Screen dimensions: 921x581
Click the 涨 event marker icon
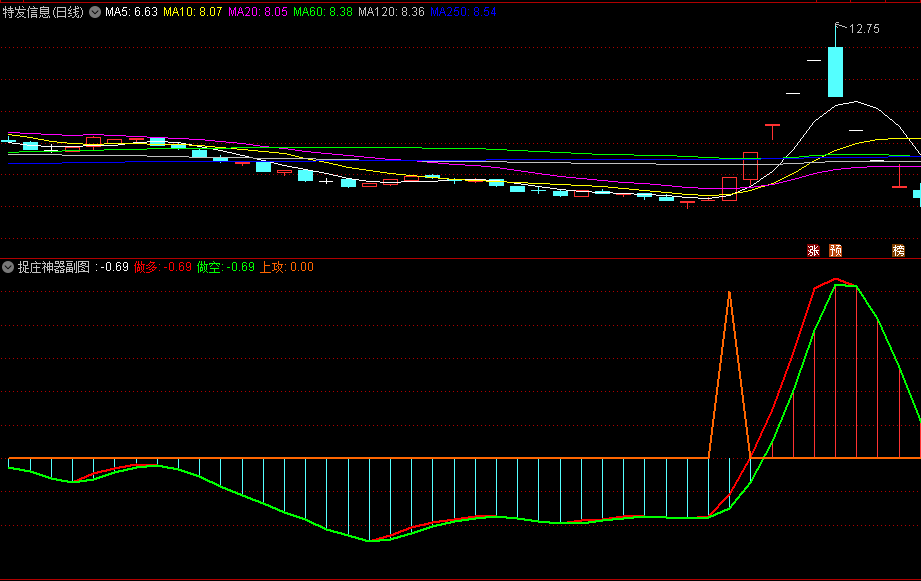[x=813, y=250]
